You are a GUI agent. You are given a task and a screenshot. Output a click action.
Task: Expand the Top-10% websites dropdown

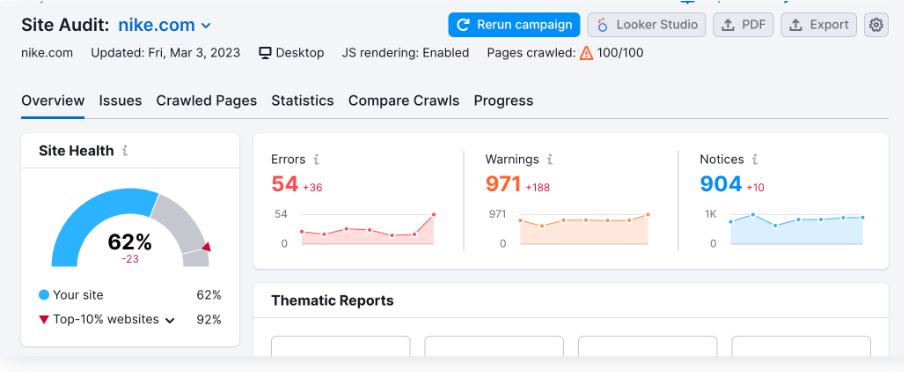[170, 320]
